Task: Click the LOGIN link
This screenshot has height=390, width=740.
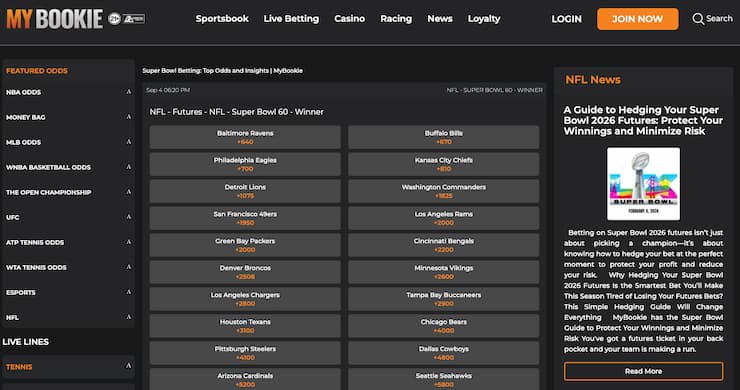Action: tap(566, 19)
